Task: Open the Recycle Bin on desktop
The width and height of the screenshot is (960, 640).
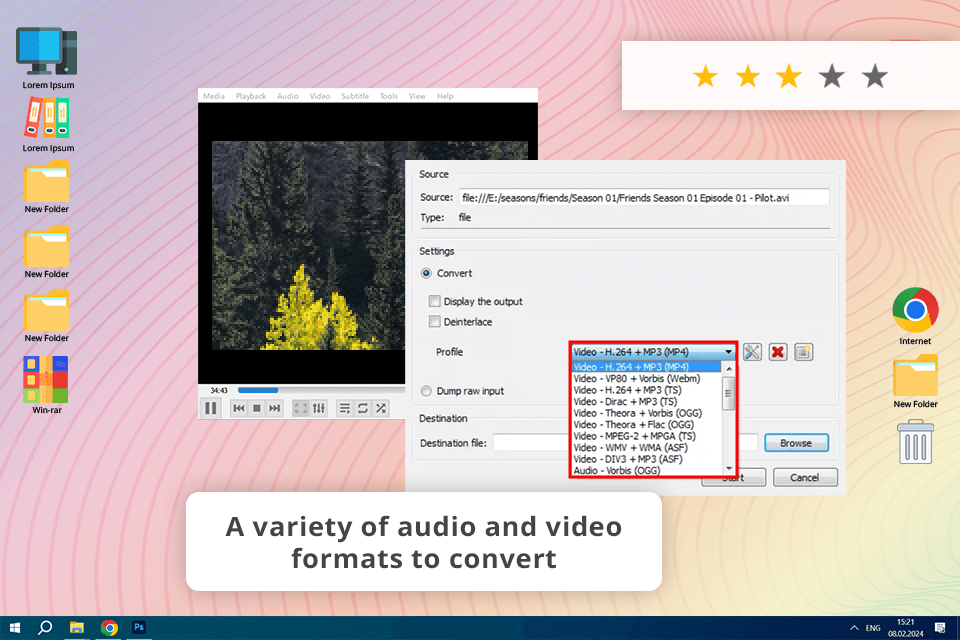Action: [x=915, y=442]
